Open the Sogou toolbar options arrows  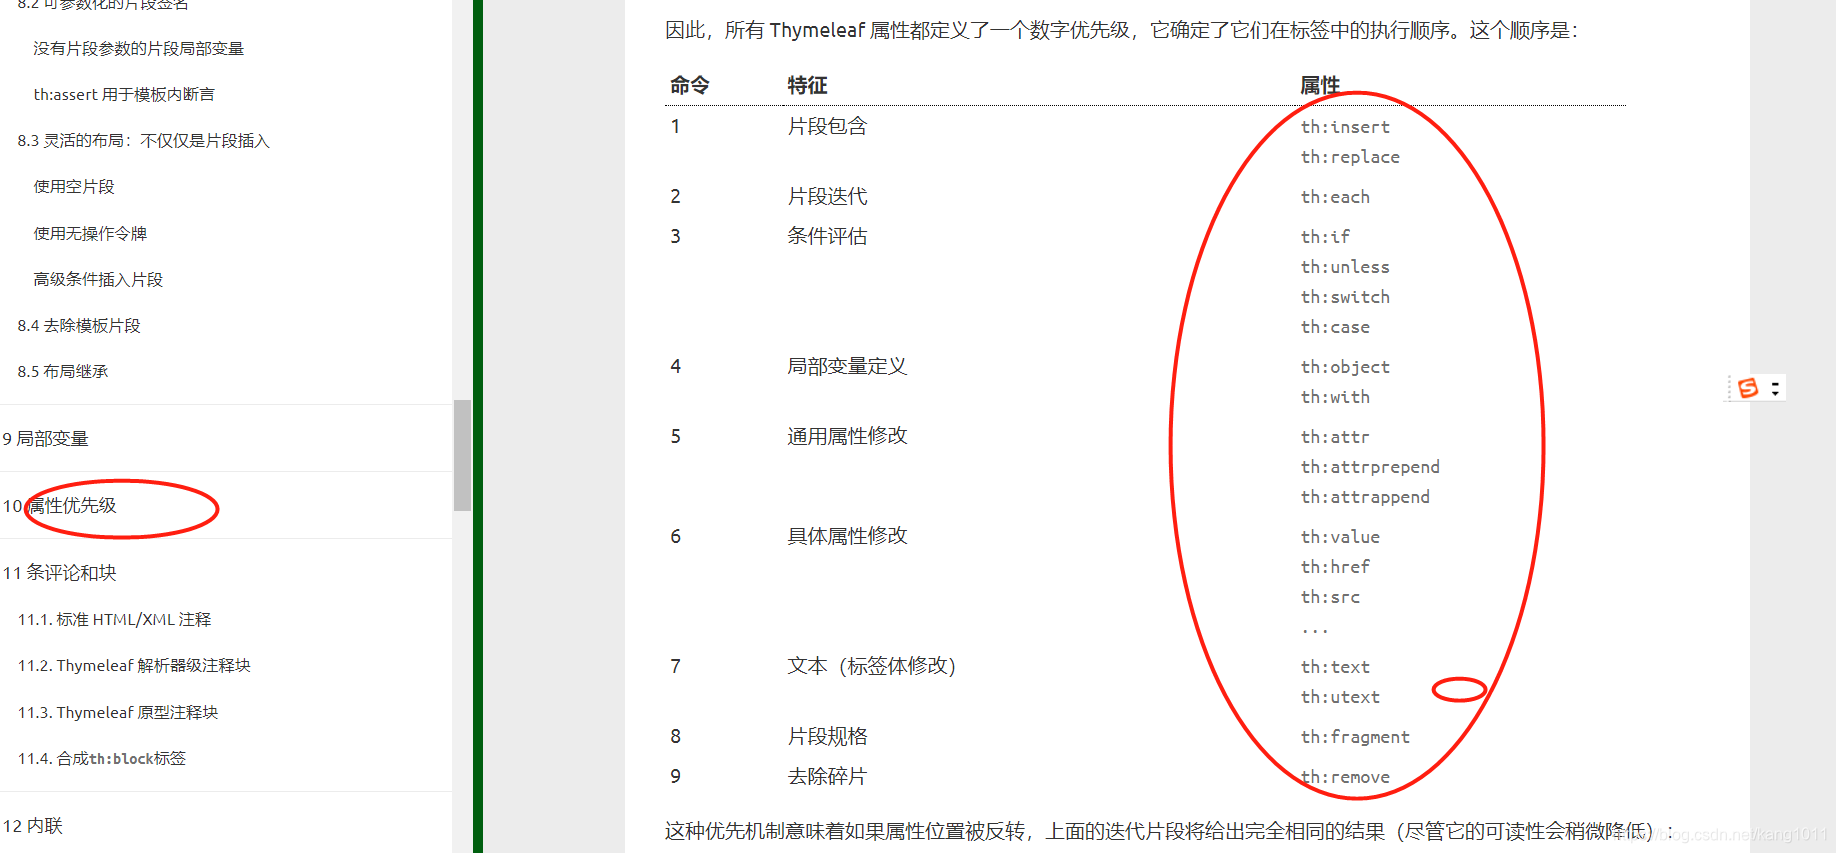click(1775, 388)
